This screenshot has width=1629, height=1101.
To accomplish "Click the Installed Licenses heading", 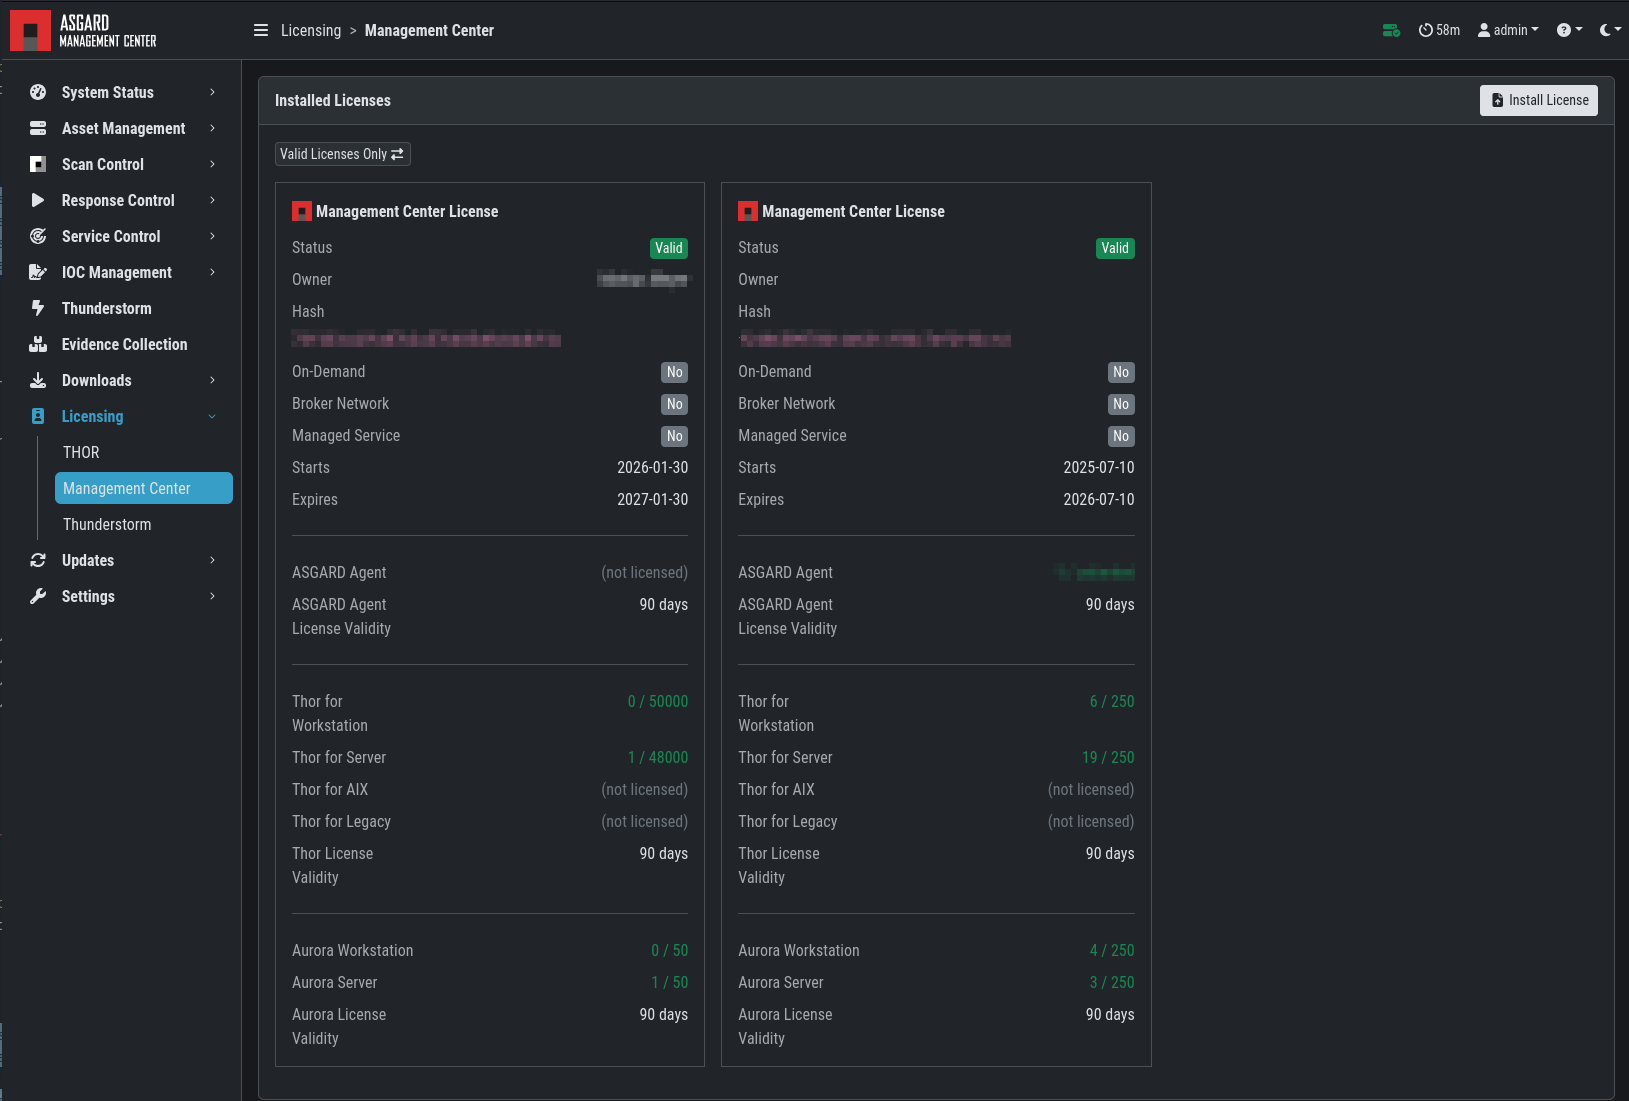I will pos(333,100).
